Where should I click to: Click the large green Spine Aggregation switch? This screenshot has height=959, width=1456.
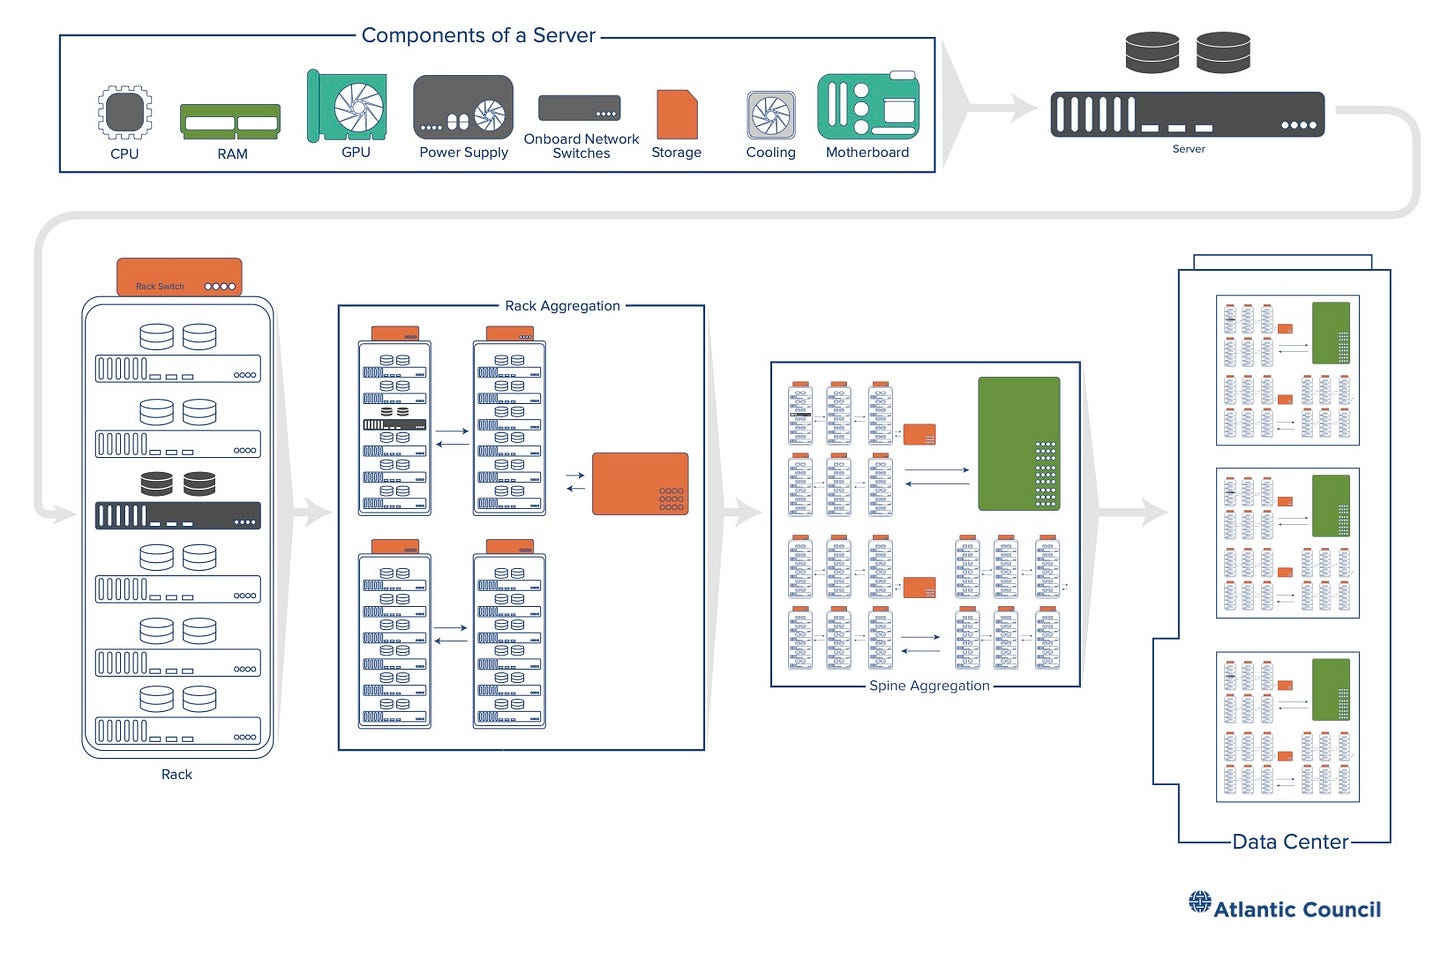[1019, 443]
